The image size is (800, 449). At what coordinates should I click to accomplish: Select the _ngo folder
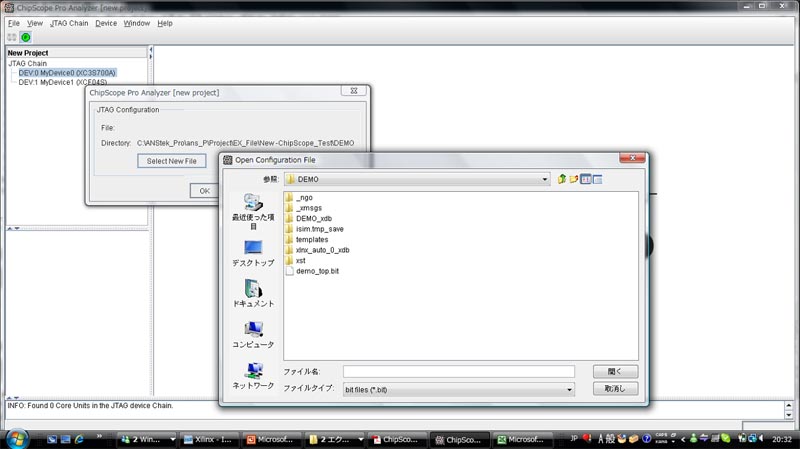pos(299,197)
